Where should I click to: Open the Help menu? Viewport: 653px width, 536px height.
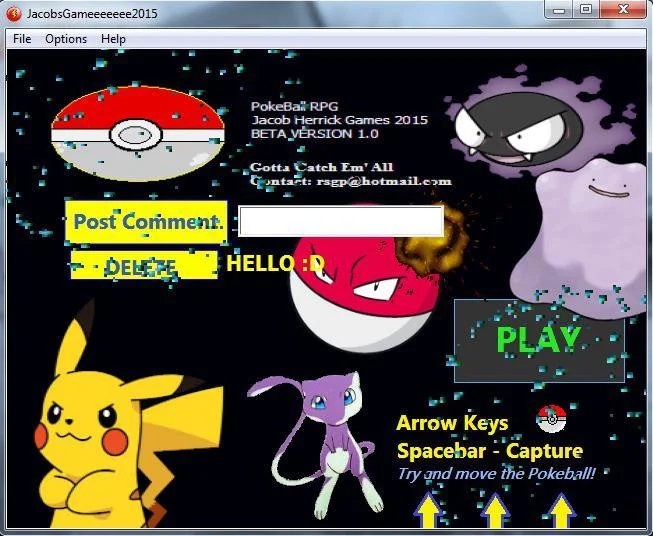[x=113, y=39]
